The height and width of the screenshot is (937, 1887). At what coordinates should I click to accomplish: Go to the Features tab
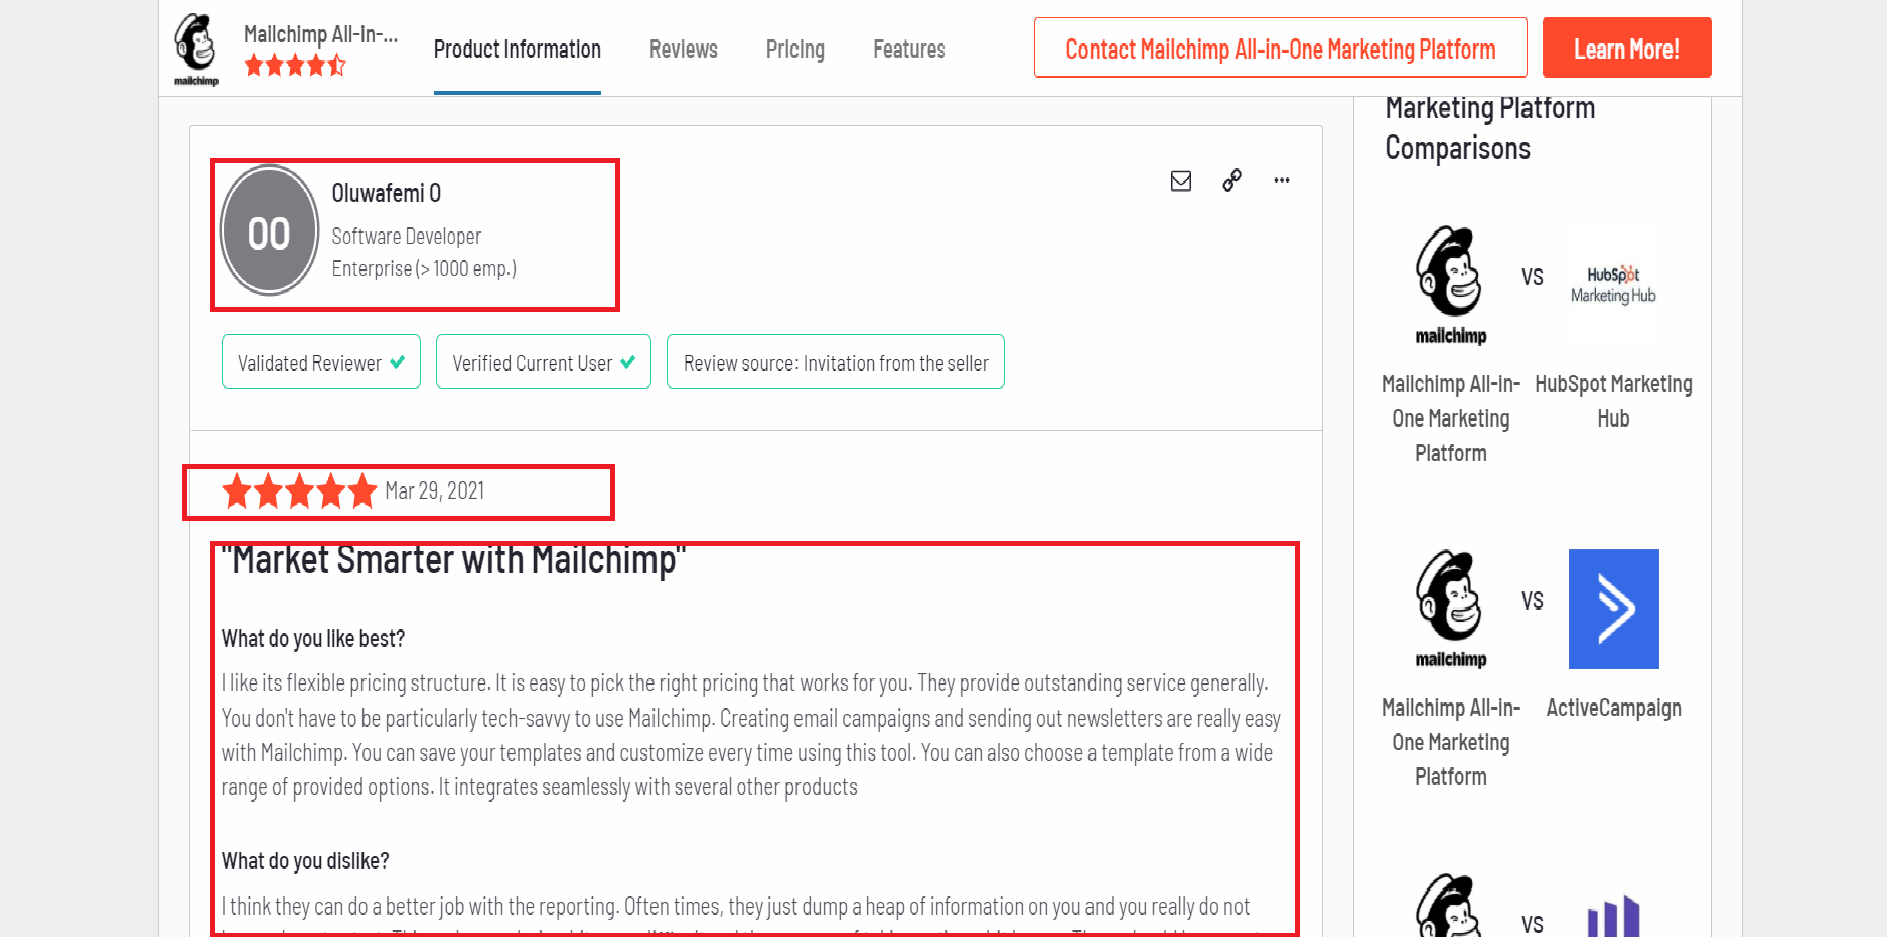point(909,49)
